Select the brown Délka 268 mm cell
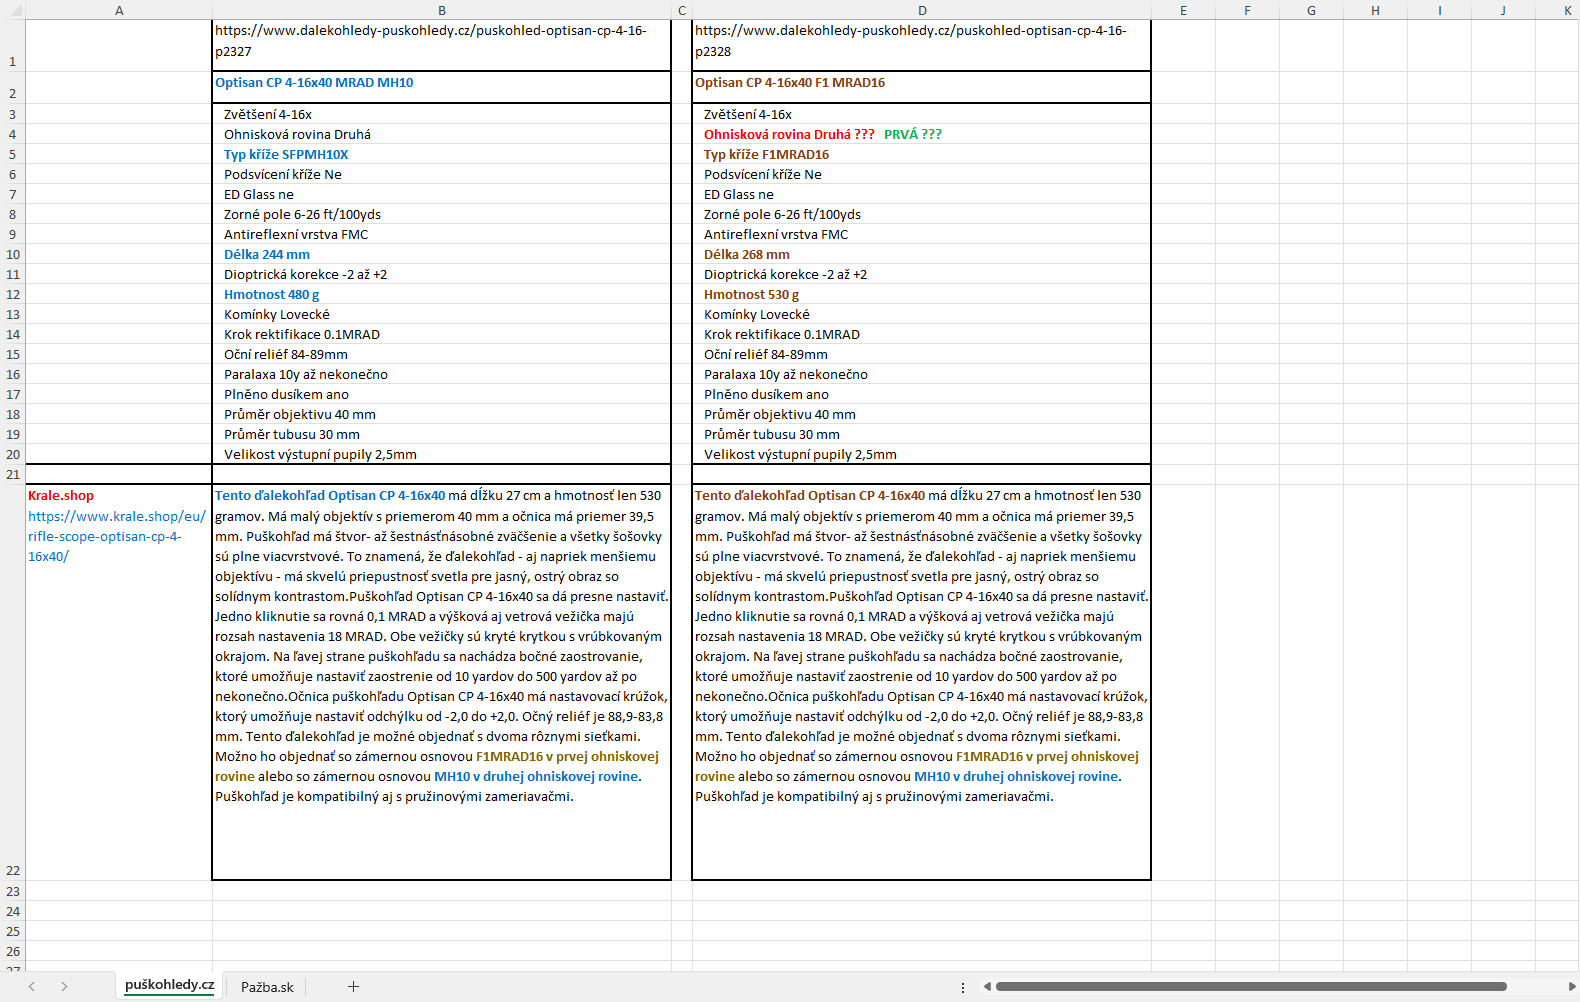Screen dimensions: 1580x1002 [746, 255]
